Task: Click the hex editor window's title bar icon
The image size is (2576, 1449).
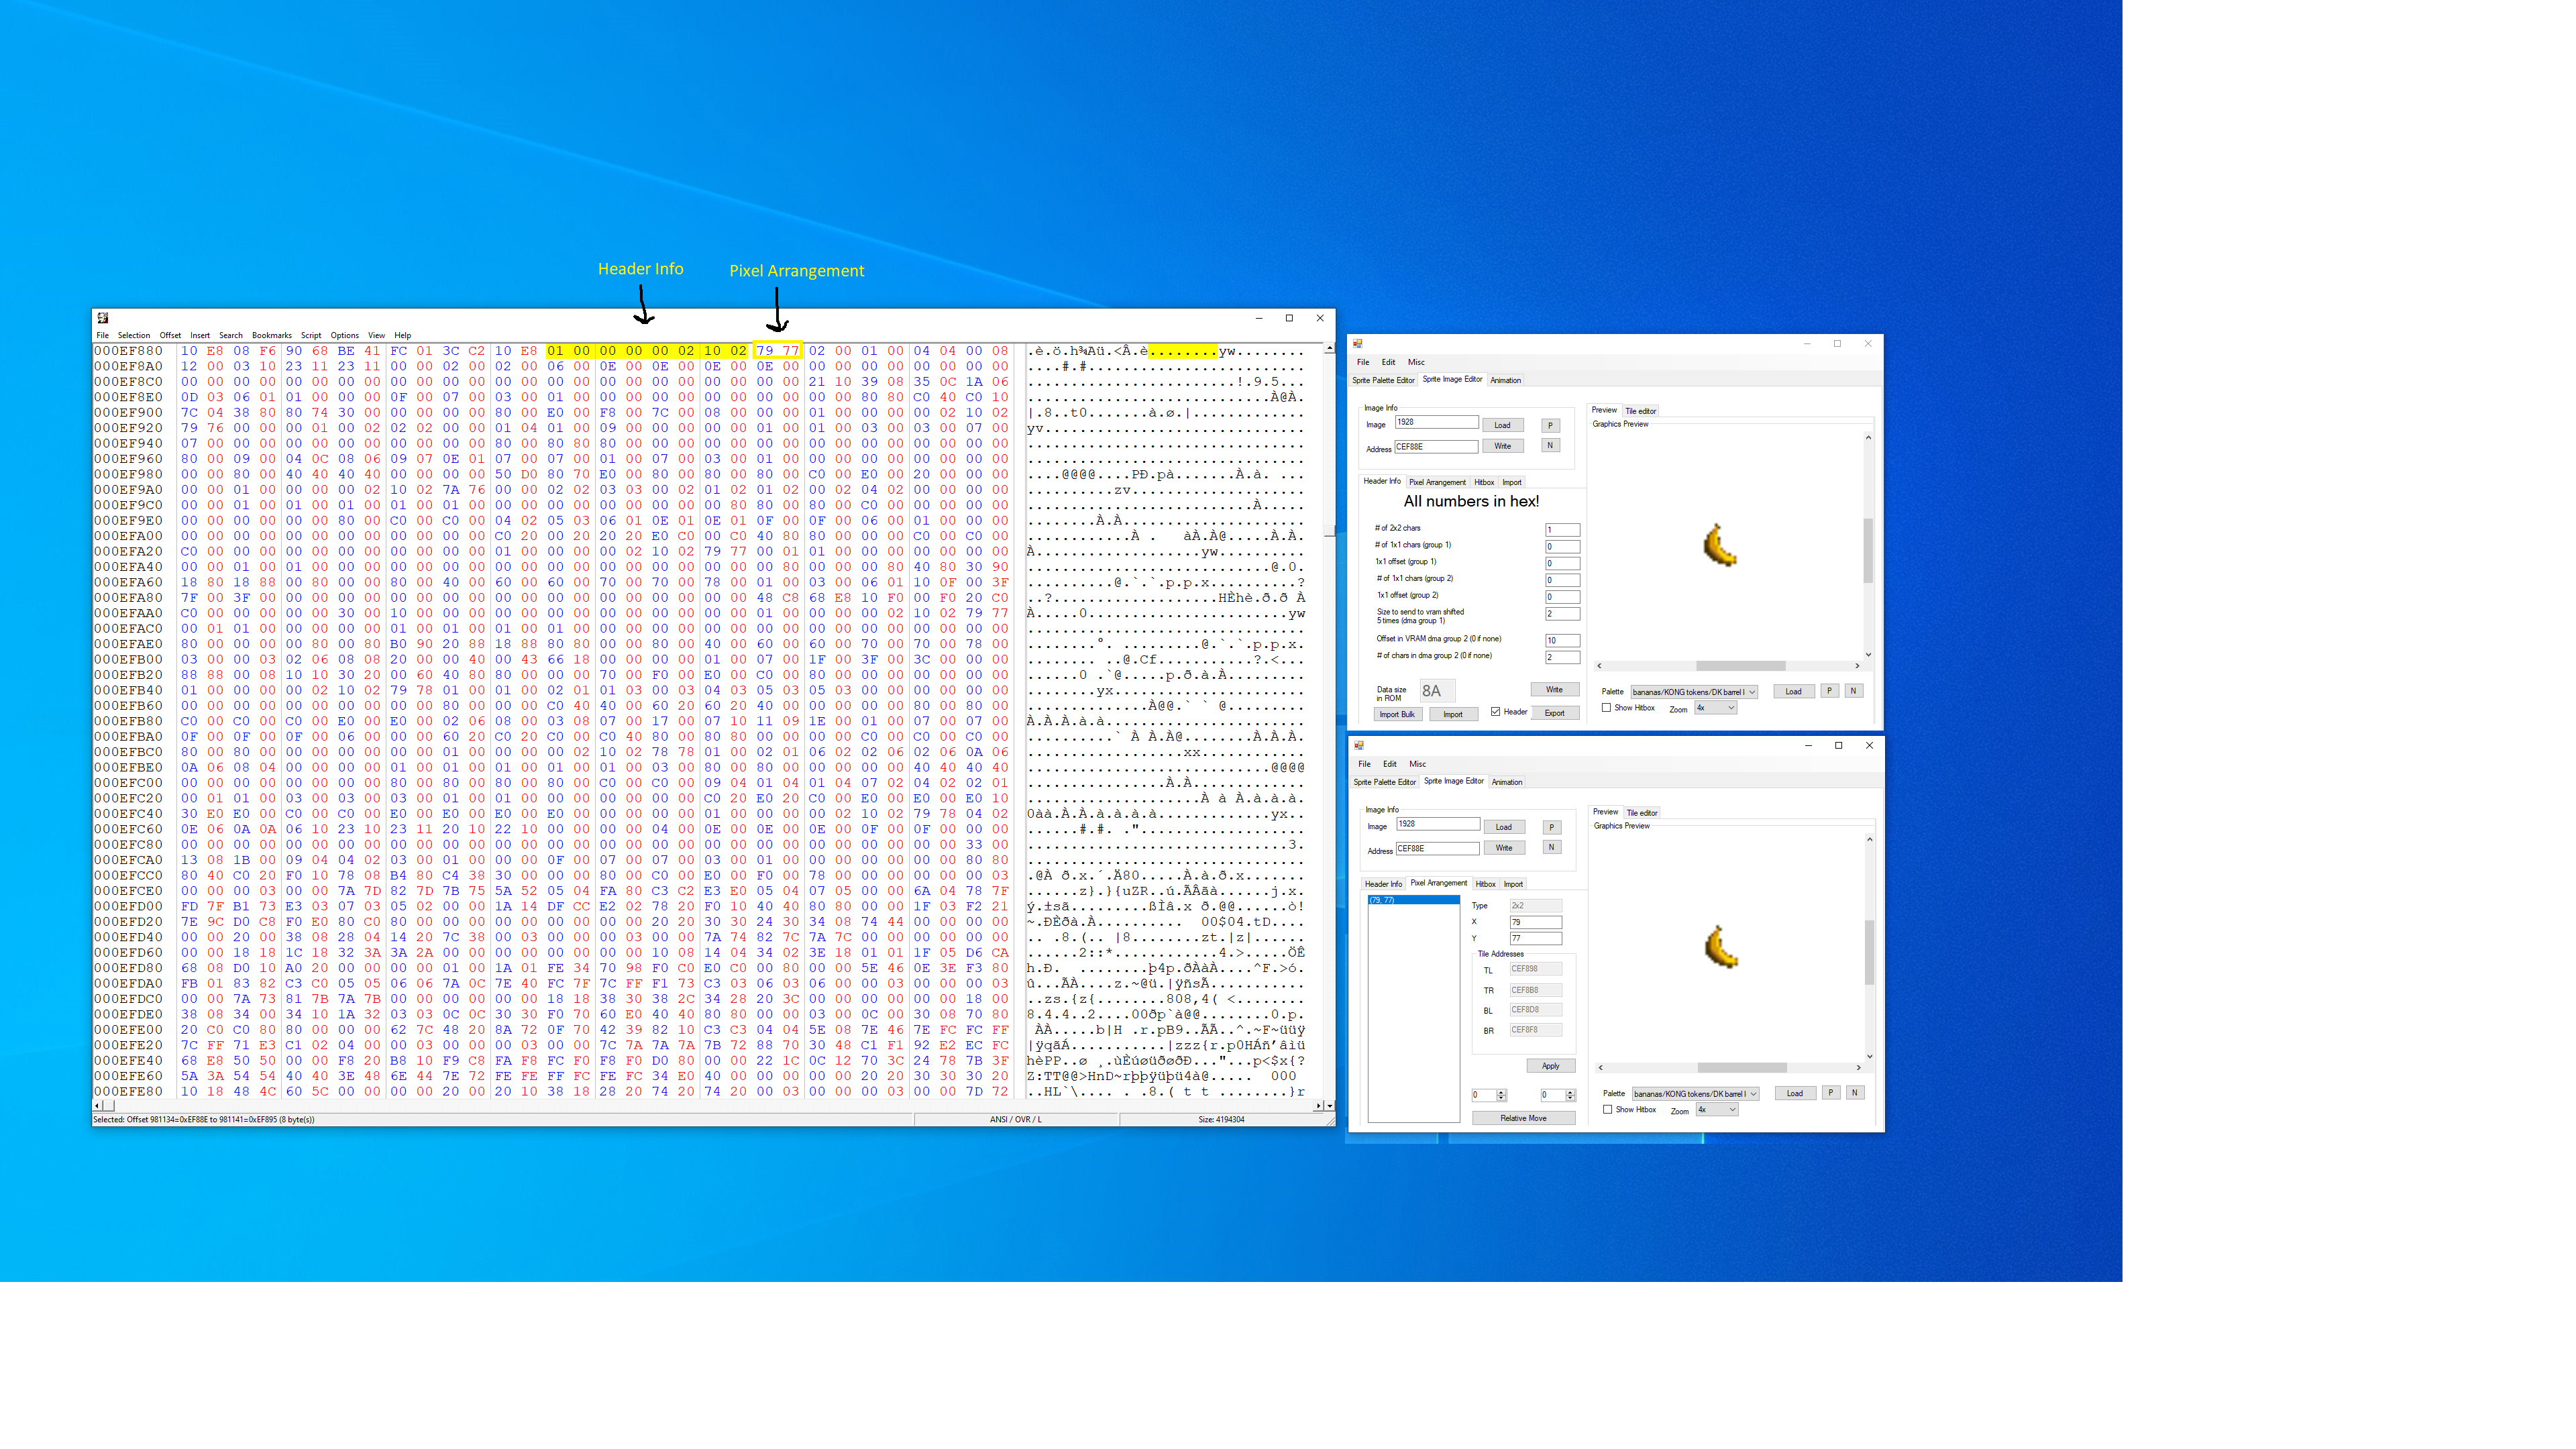Action: click(102, 318)
